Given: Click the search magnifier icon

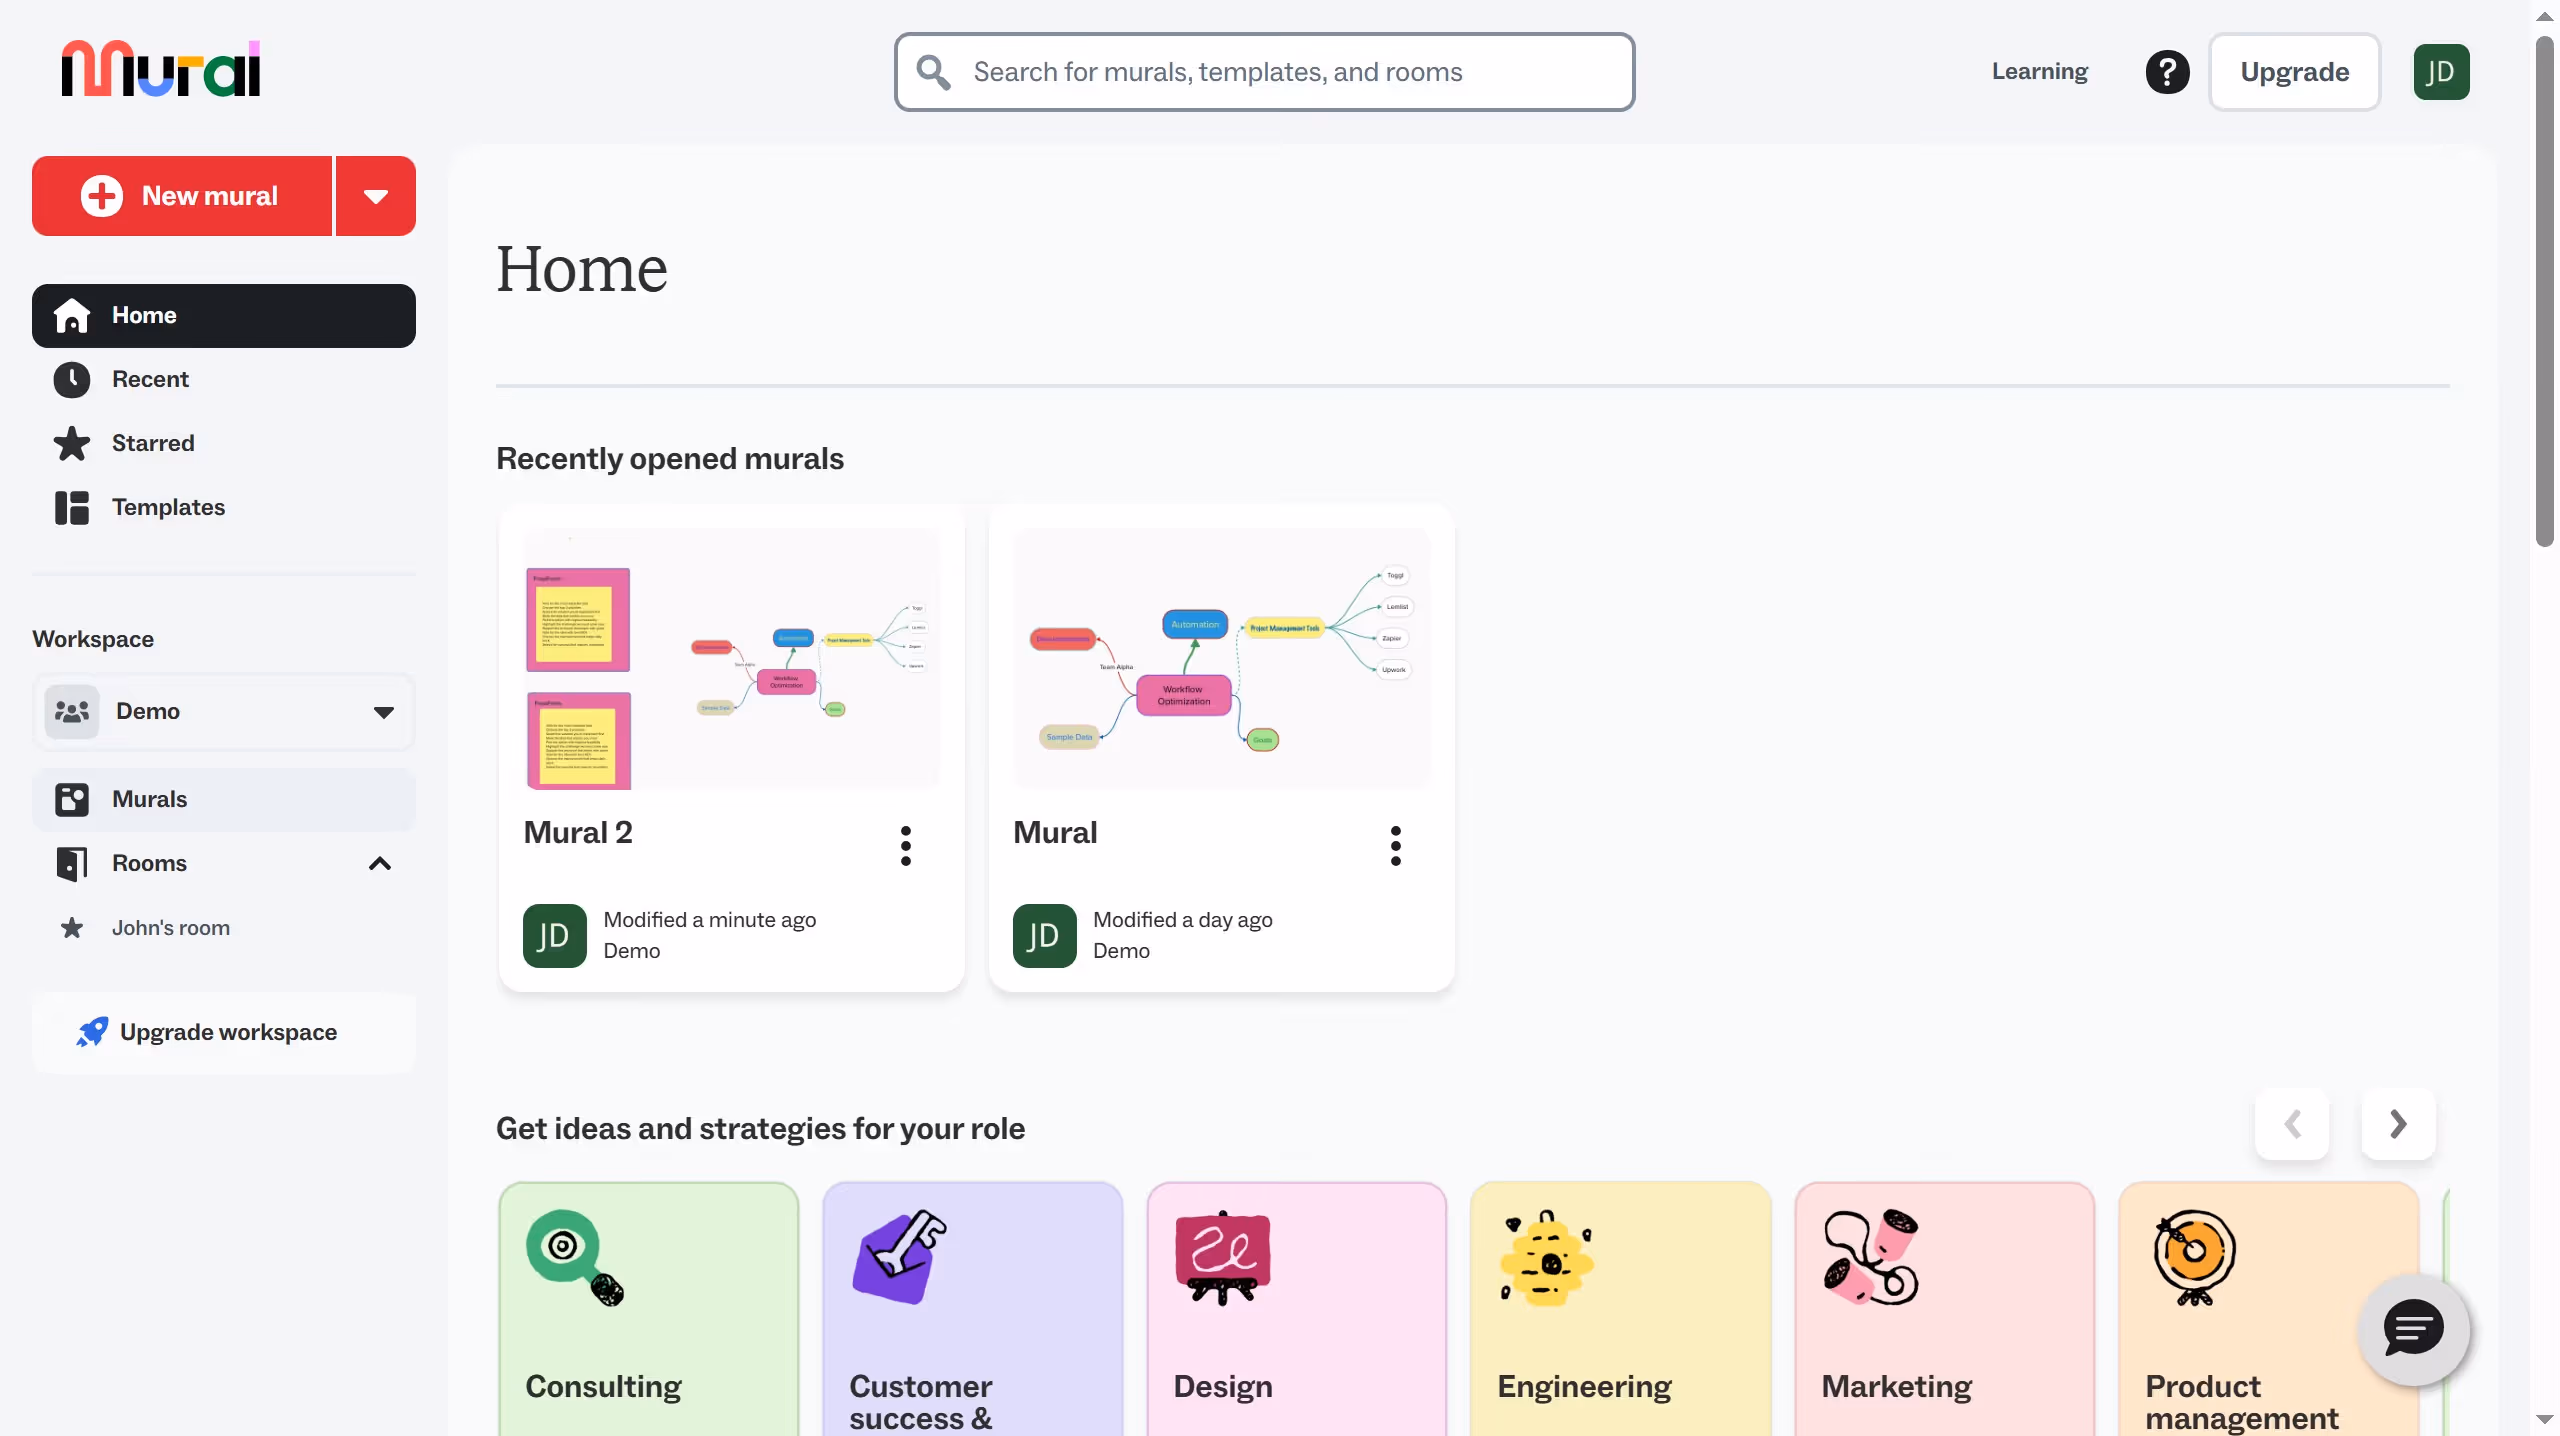Looking at the screenshot, I should tap(934, 72).
